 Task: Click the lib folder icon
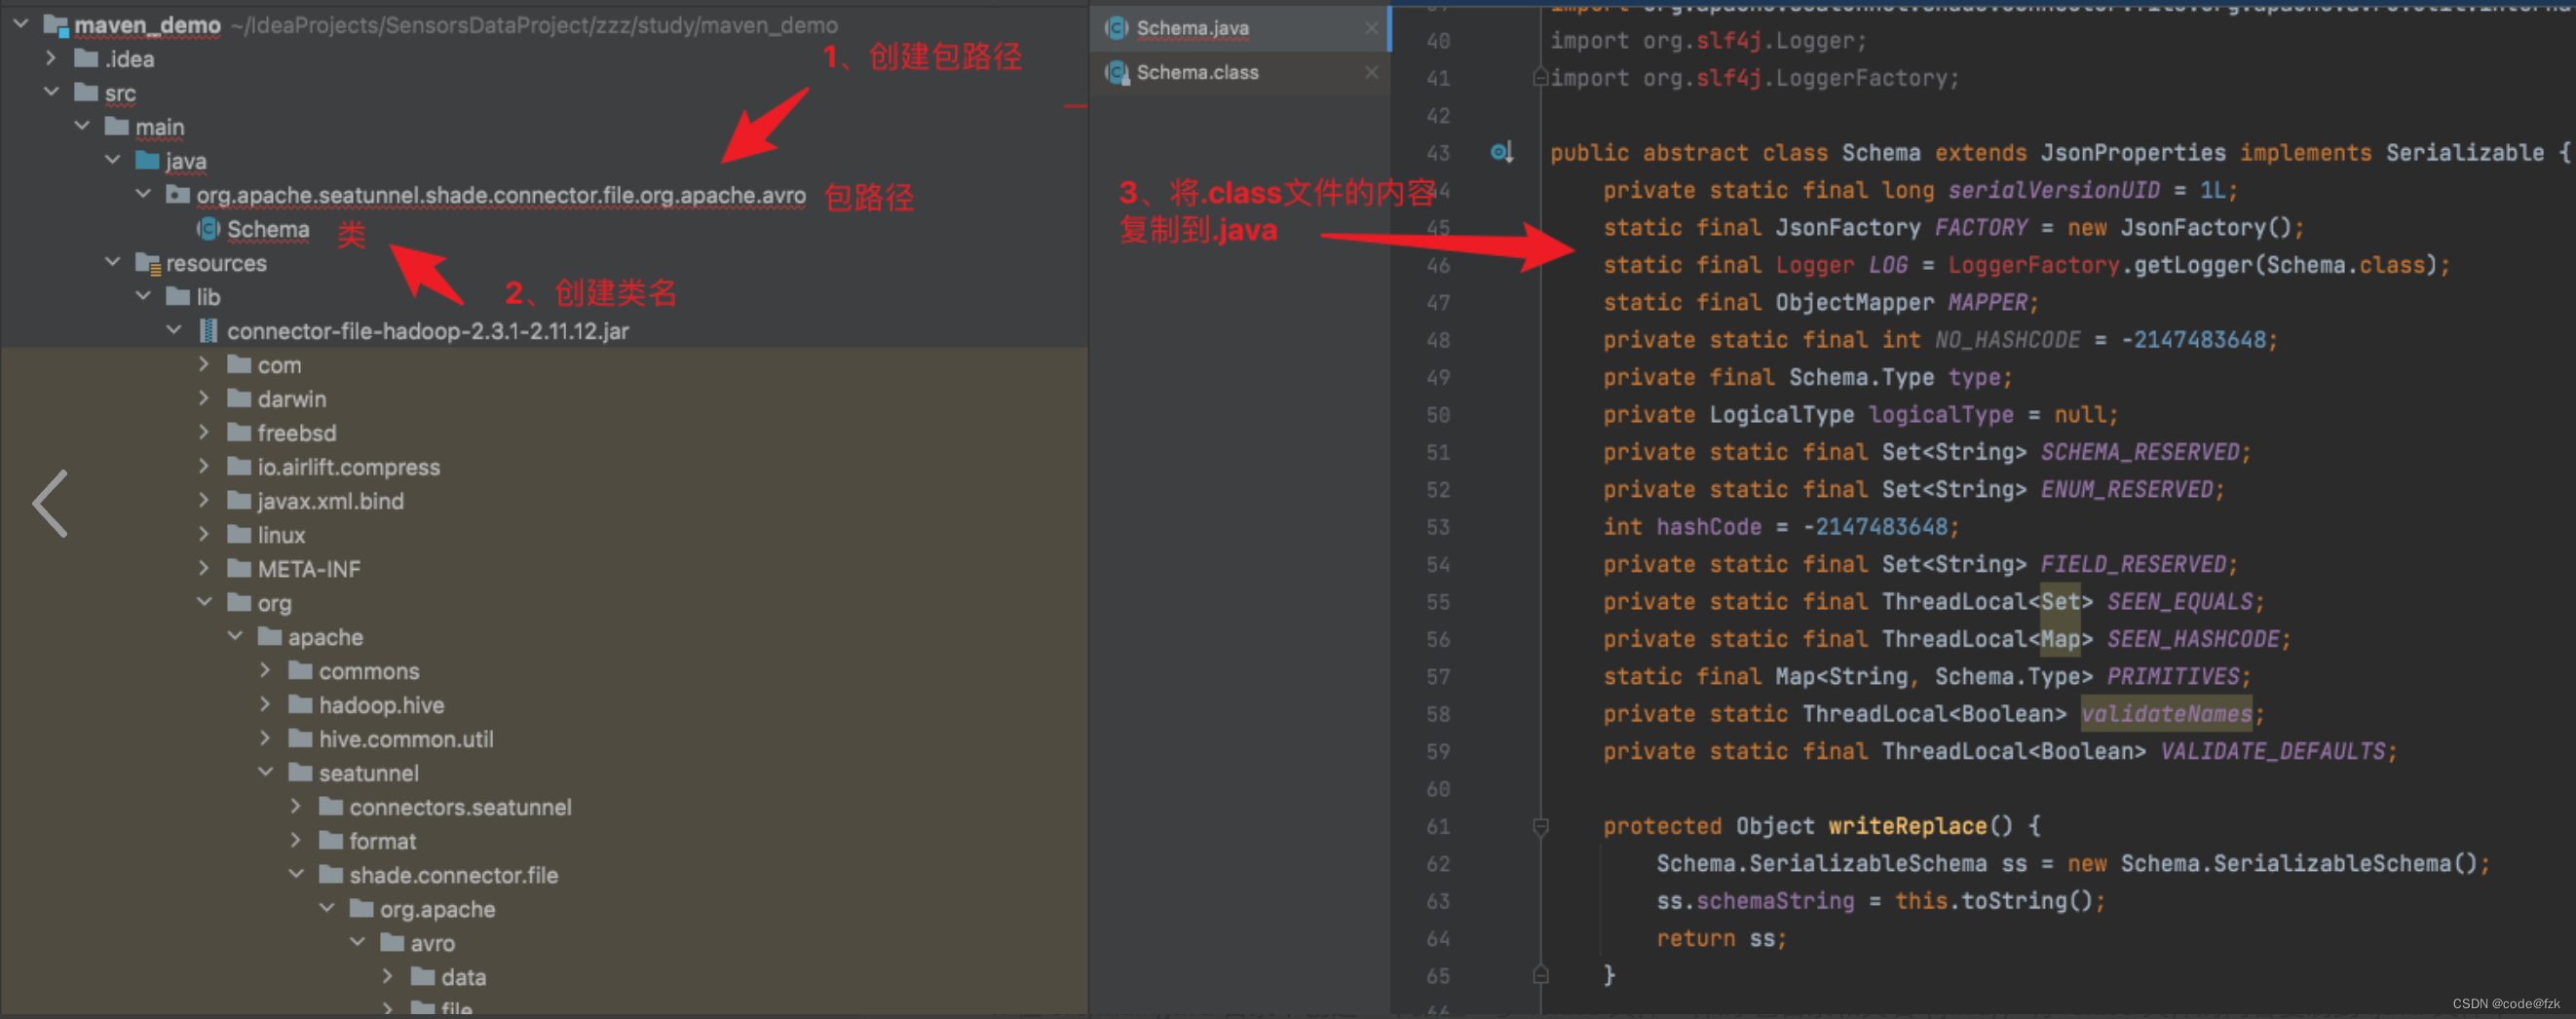tap(178, 296)
